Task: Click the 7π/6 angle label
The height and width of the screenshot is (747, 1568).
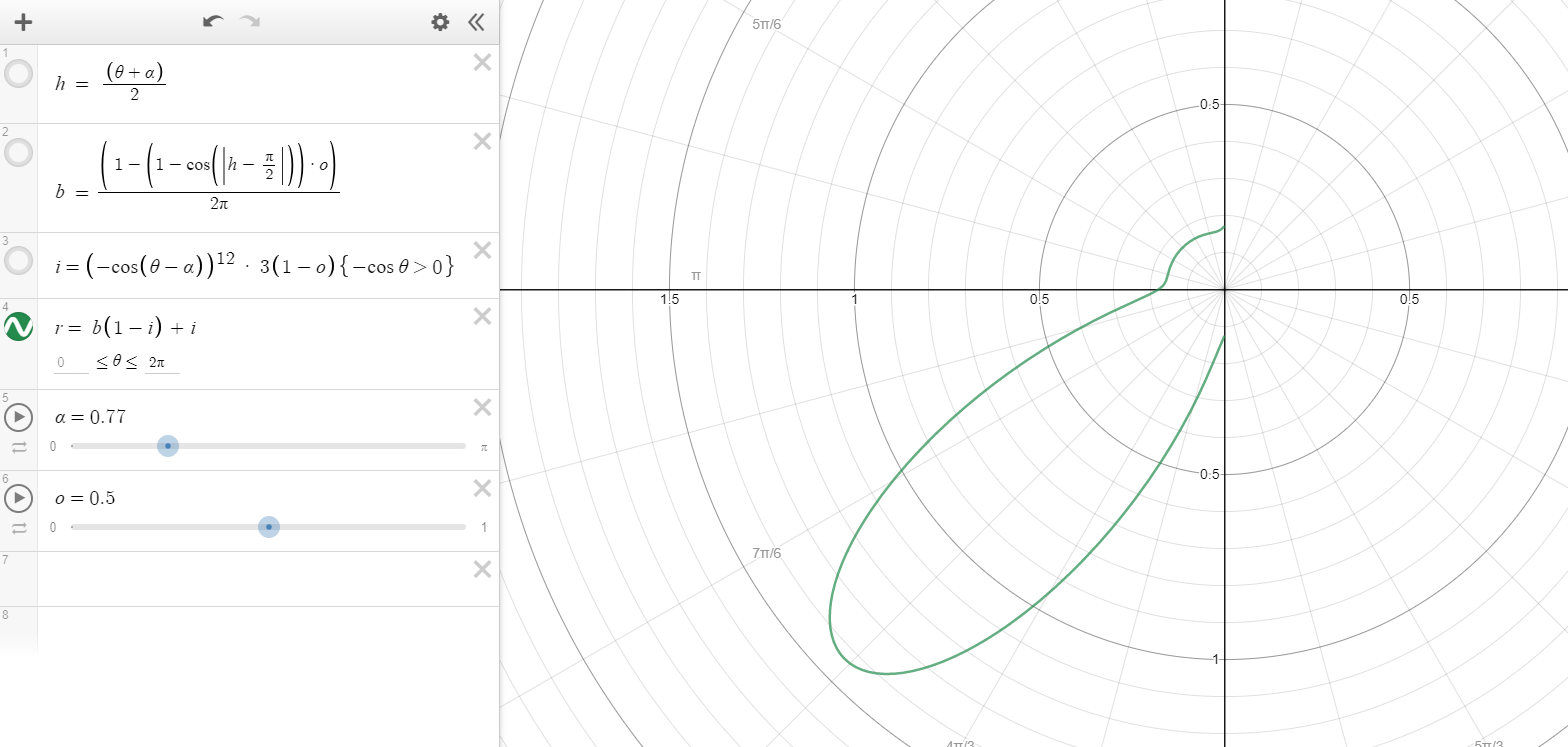Action: 766,553
